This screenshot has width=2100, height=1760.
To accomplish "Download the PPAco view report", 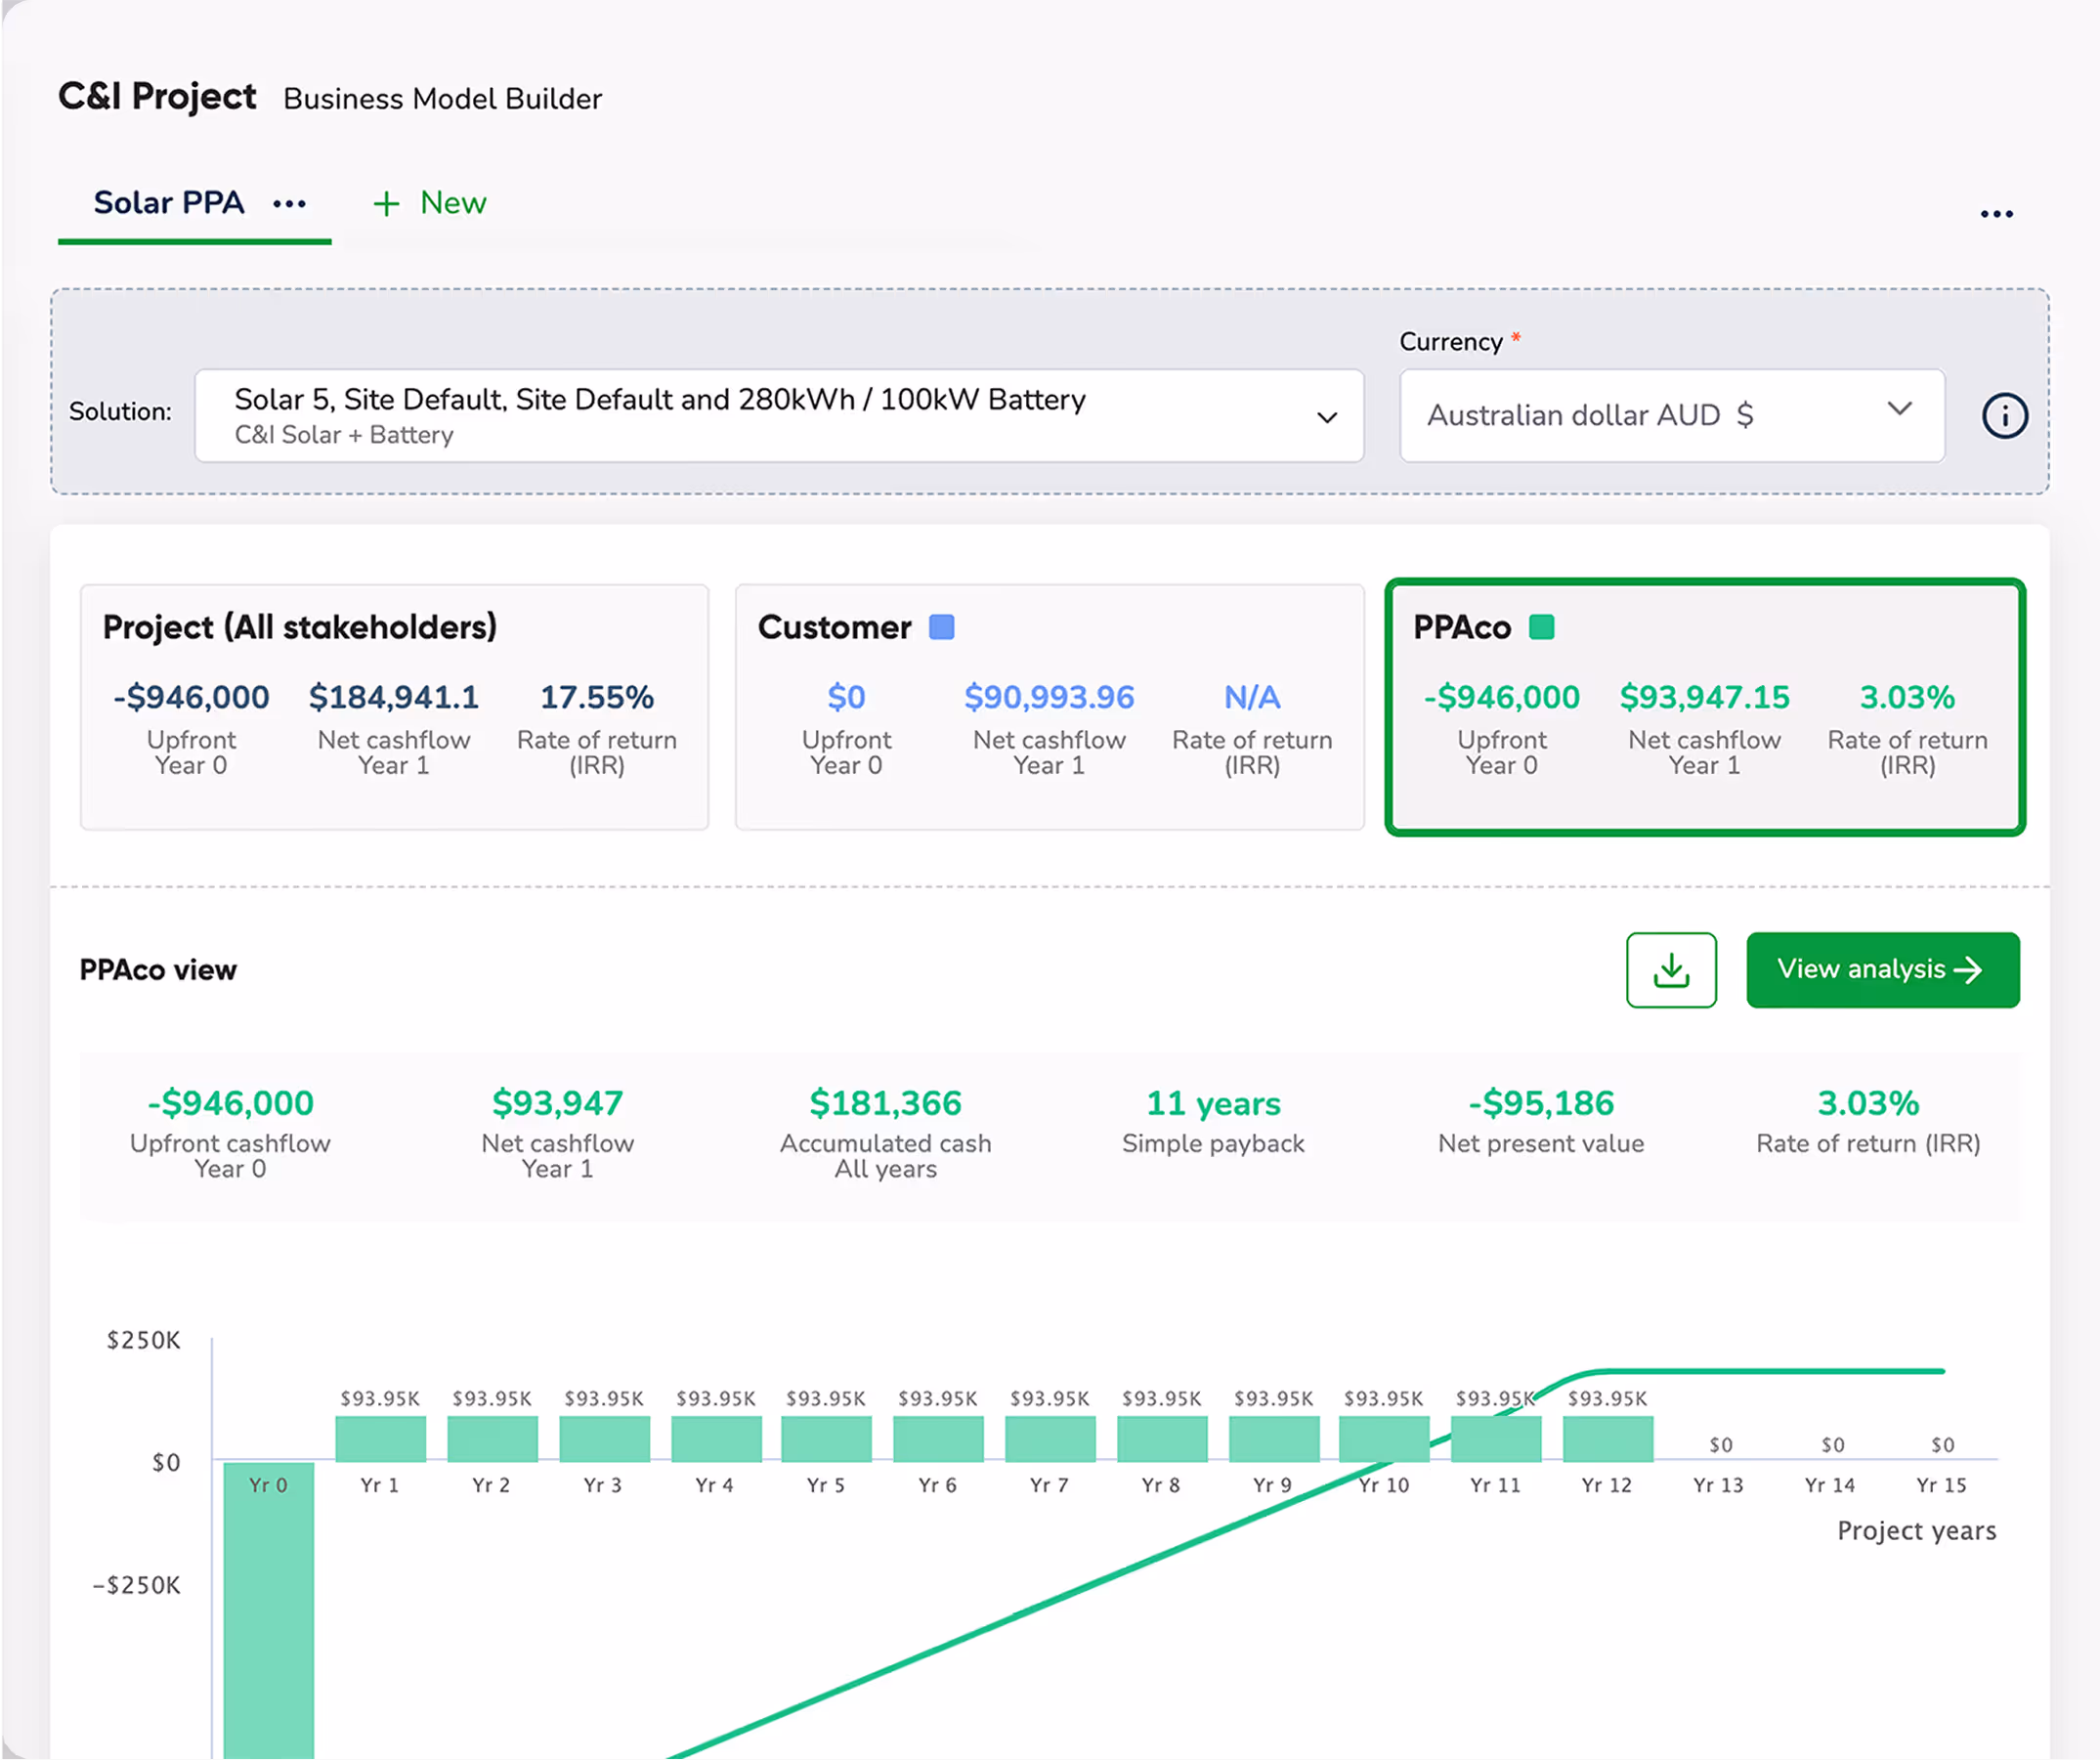I will (1671, 970).
